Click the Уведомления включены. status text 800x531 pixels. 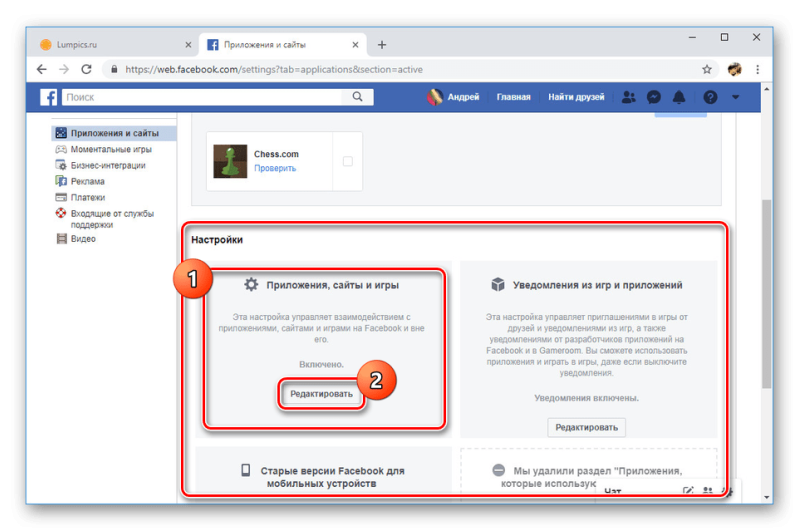(586, 398)
